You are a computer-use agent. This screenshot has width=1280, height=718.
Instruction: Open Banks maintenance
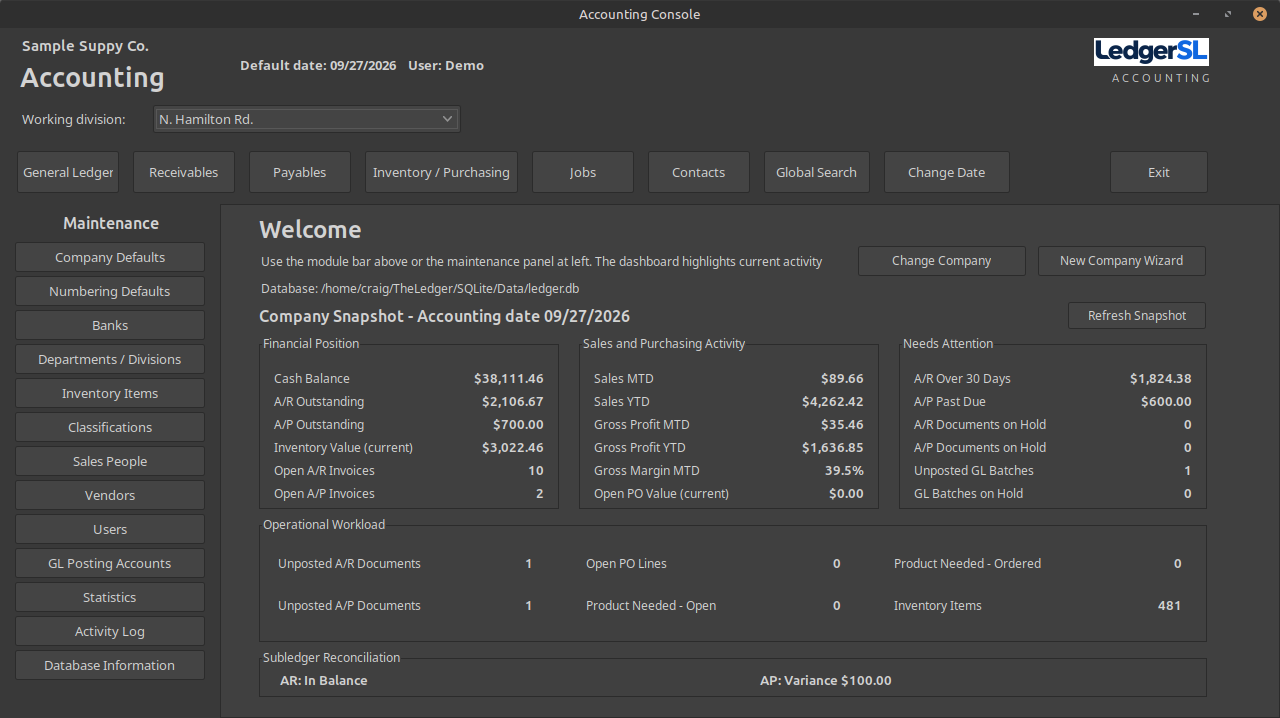(x=110, y=325)
